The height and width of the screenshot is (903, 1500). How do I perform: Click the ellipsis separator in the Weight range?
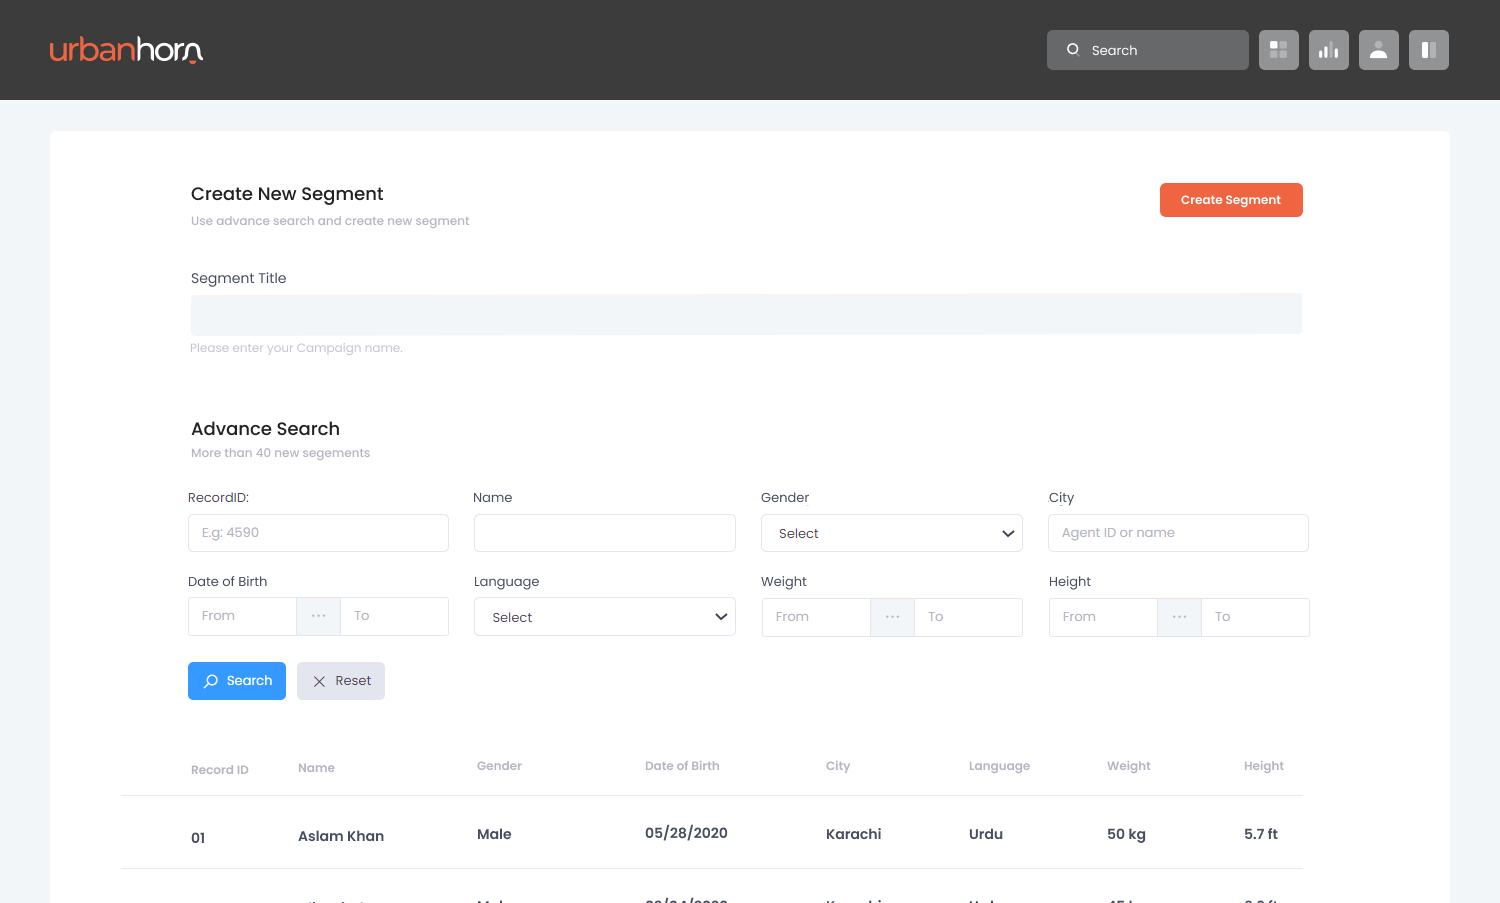(892, 617)
